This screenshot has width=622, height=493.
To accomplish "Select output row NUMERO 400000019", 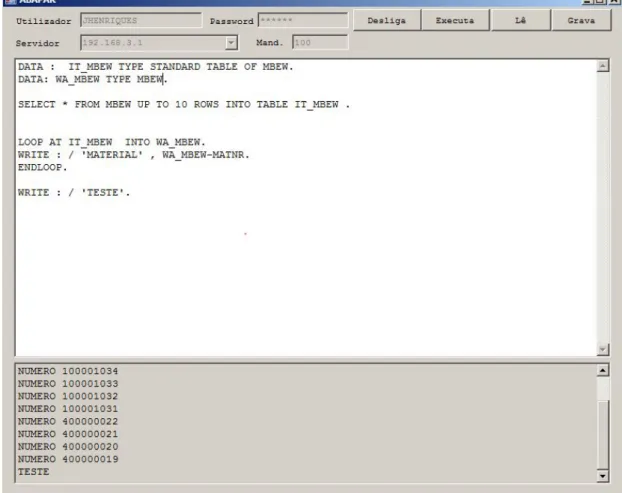I will [68, 459].
